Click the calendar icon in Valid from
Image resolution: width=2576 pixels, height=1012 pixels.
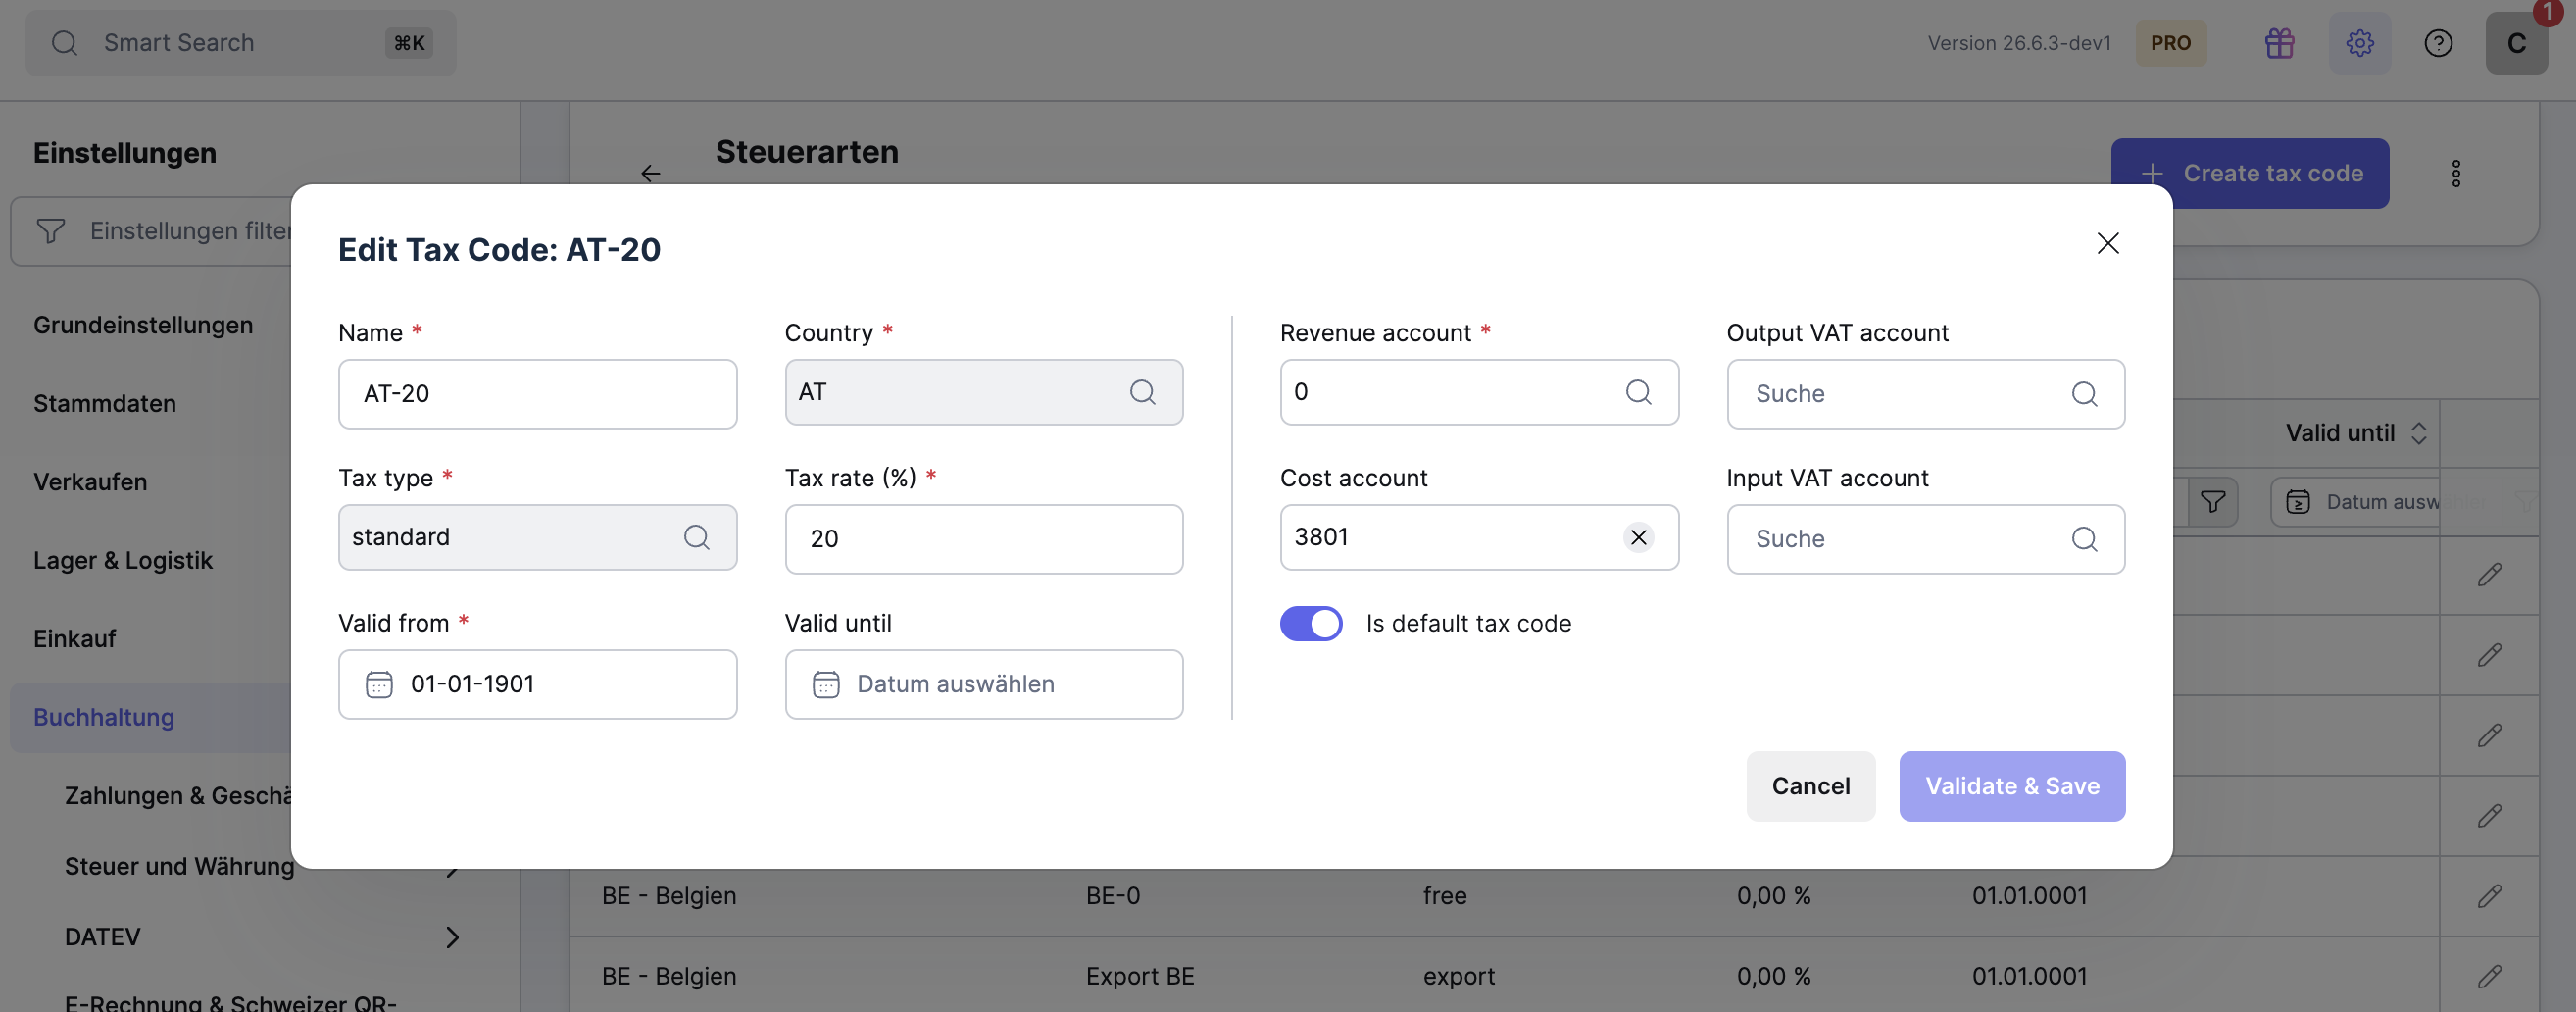[x=379, y=685]
